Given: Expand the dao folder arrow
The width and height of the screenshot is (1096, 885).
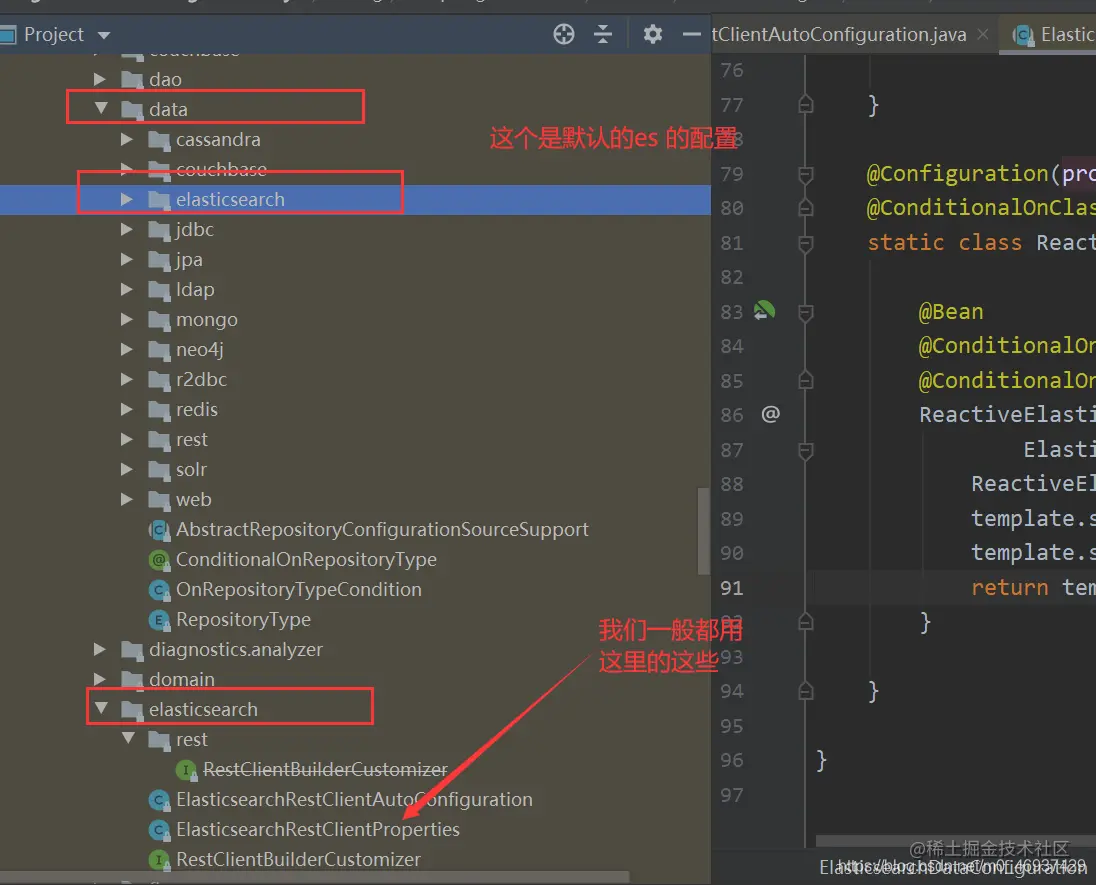Looking at the screenshot, I should pyautogui.click(x=100, y=79).
